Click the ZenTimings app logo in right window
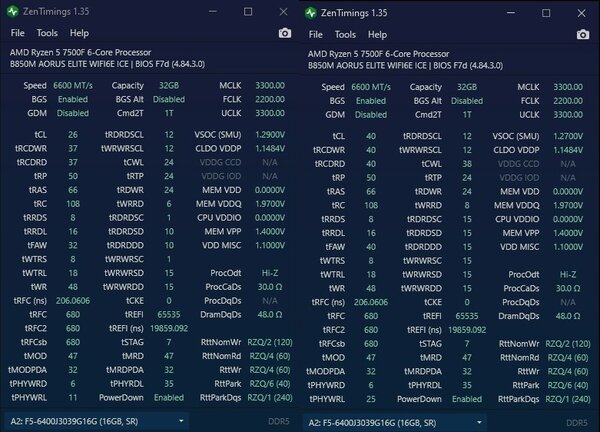600x432 pixels. (311, 13)
